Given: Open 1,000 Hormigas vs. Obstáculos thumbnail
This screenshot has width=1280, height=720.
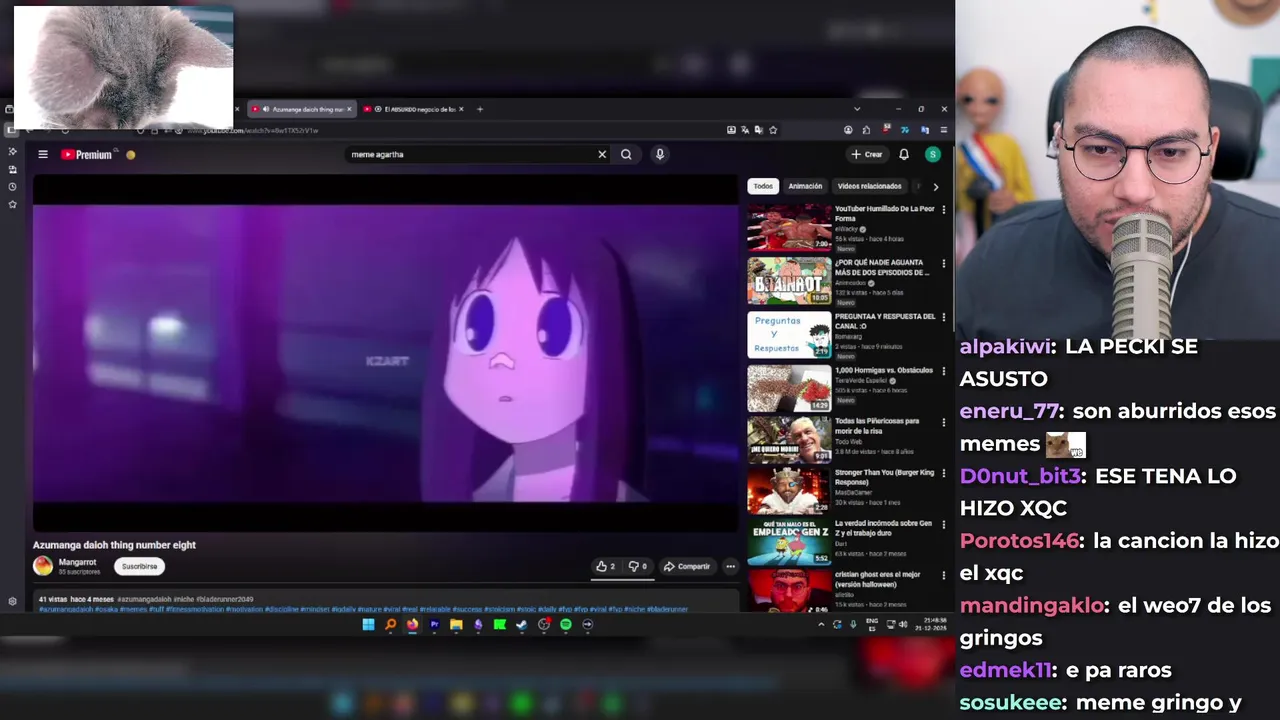Looking at the screenshot, I should point(789,388).
